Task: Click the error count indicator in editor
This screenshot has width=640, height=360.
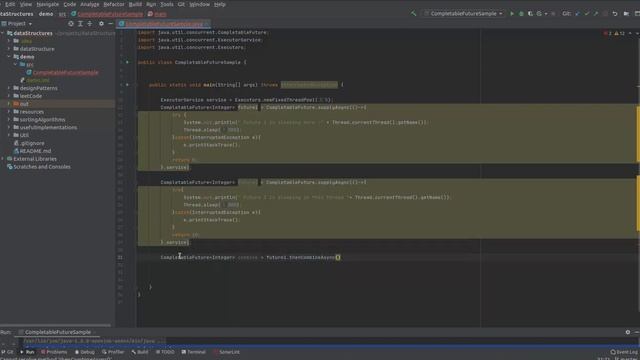Action: 607,33
